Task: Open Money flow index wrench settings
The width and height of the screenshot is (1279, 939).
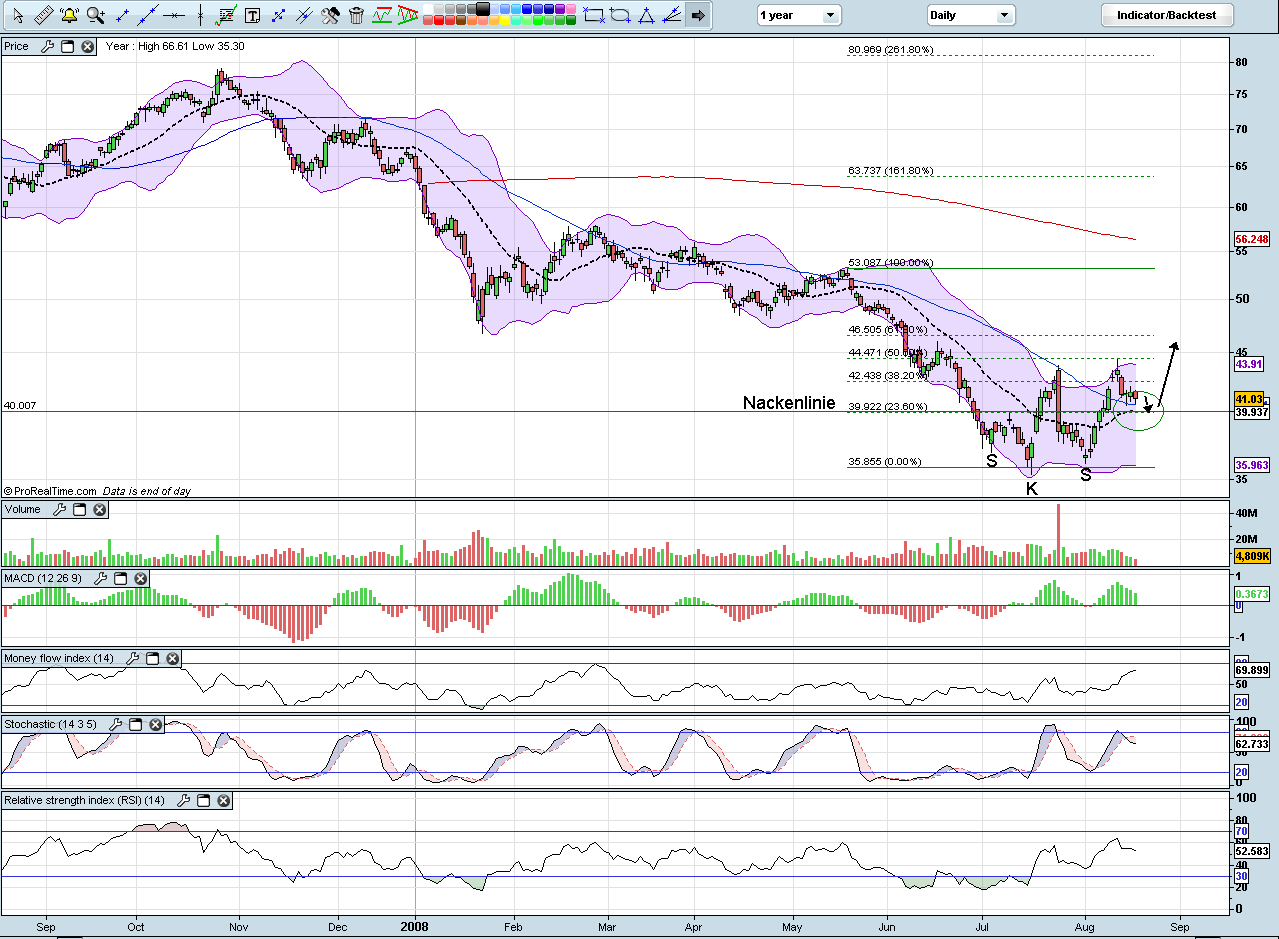Action: click(x=132, y=658)
